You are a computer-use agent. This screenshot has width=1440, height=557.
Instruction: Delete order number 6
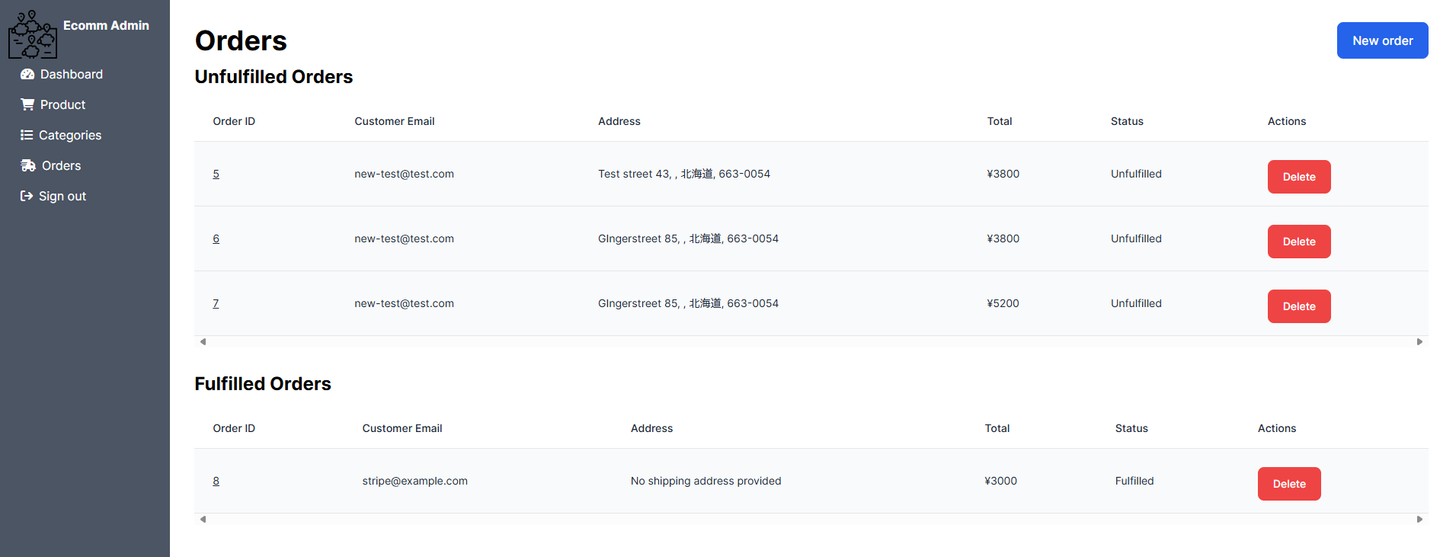(x=1298, y=241)
